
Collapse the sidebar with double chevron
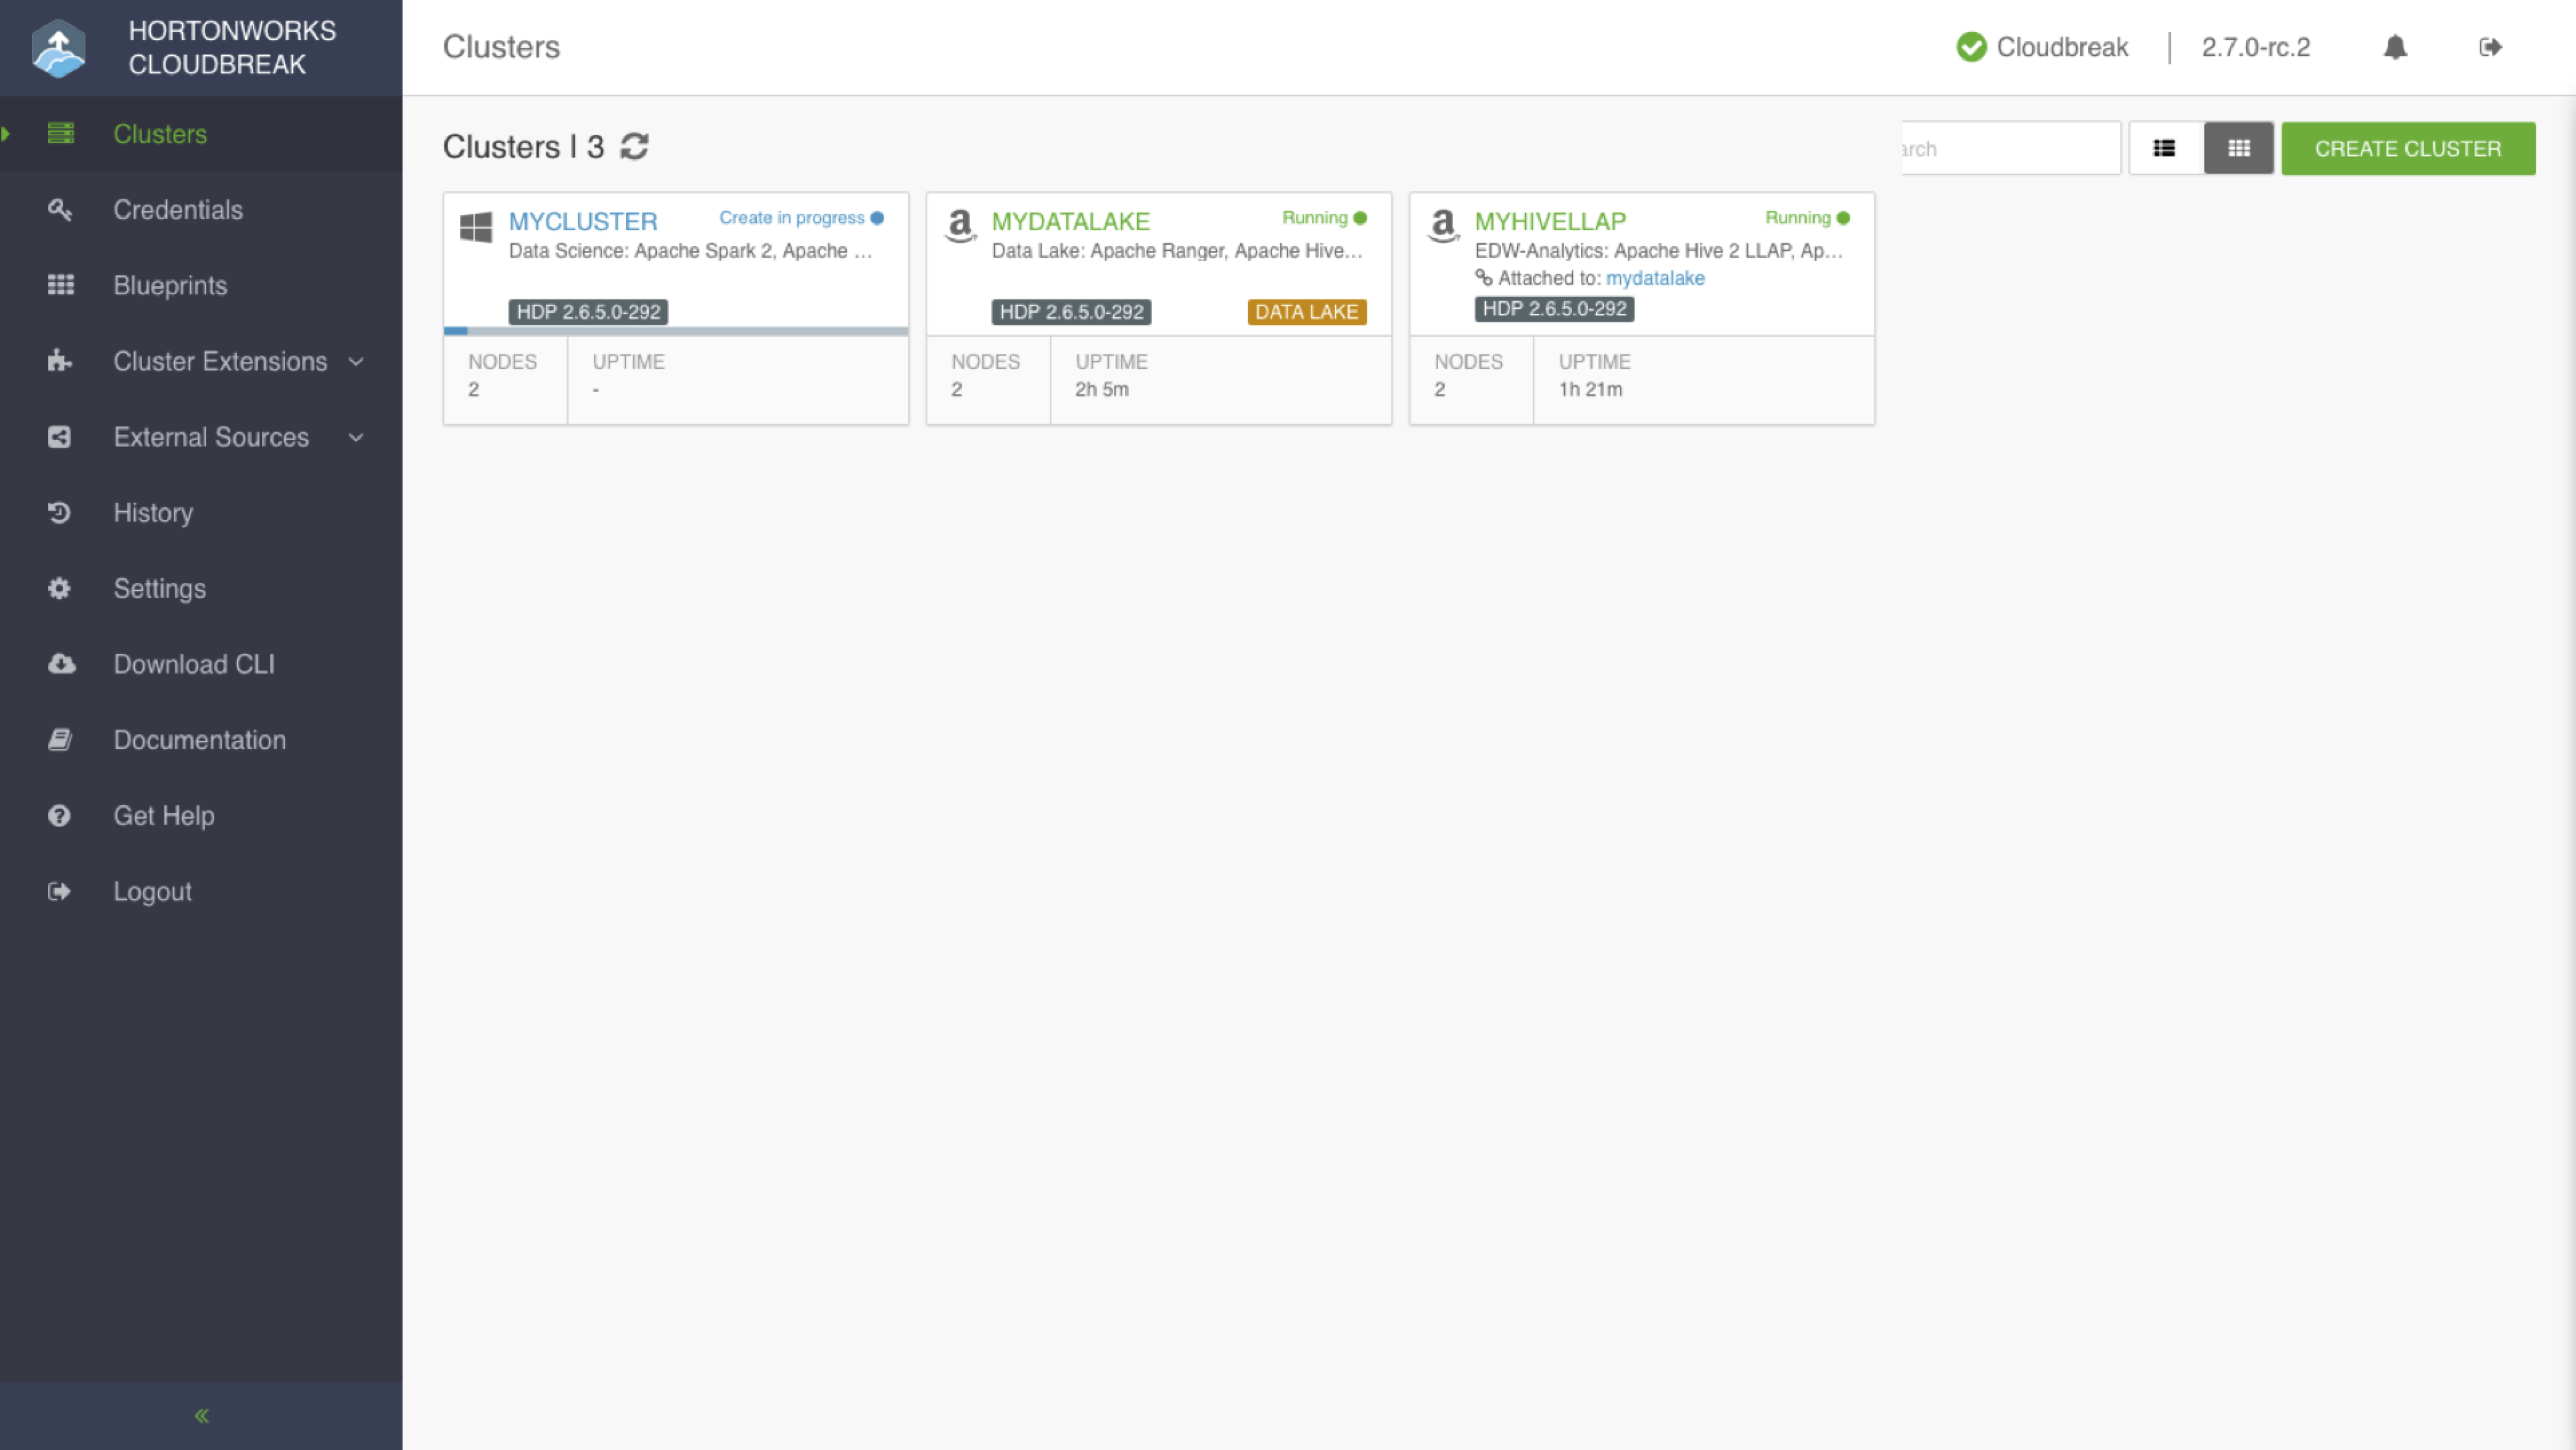click(201, 1415)
